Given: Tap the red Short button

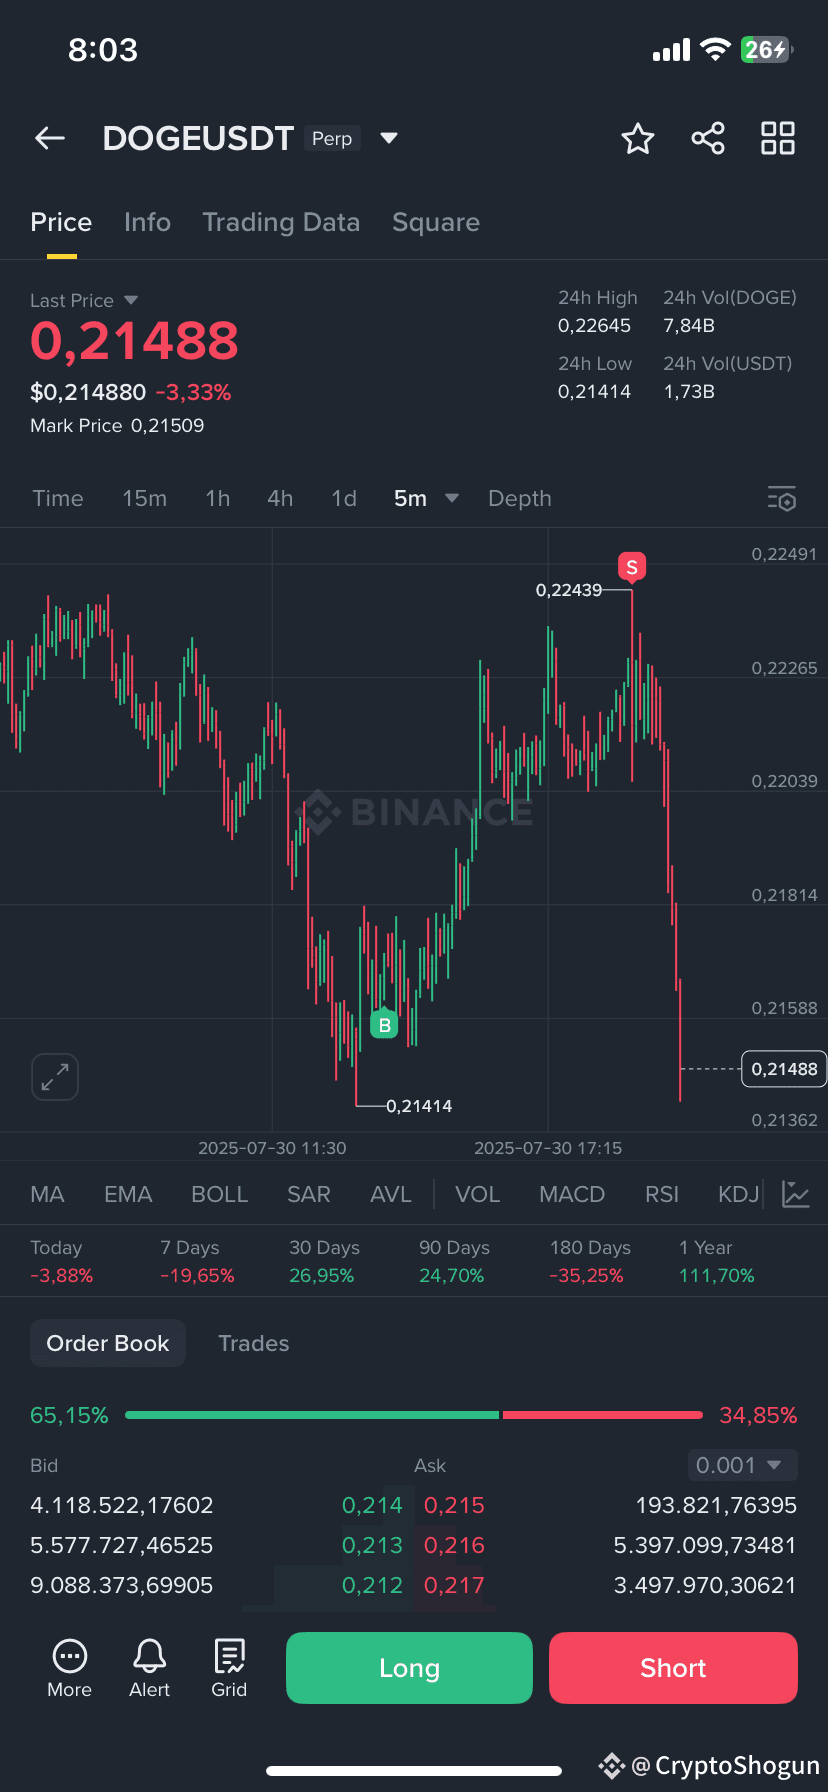Looking at the screenshot, I should (673, 1668).
